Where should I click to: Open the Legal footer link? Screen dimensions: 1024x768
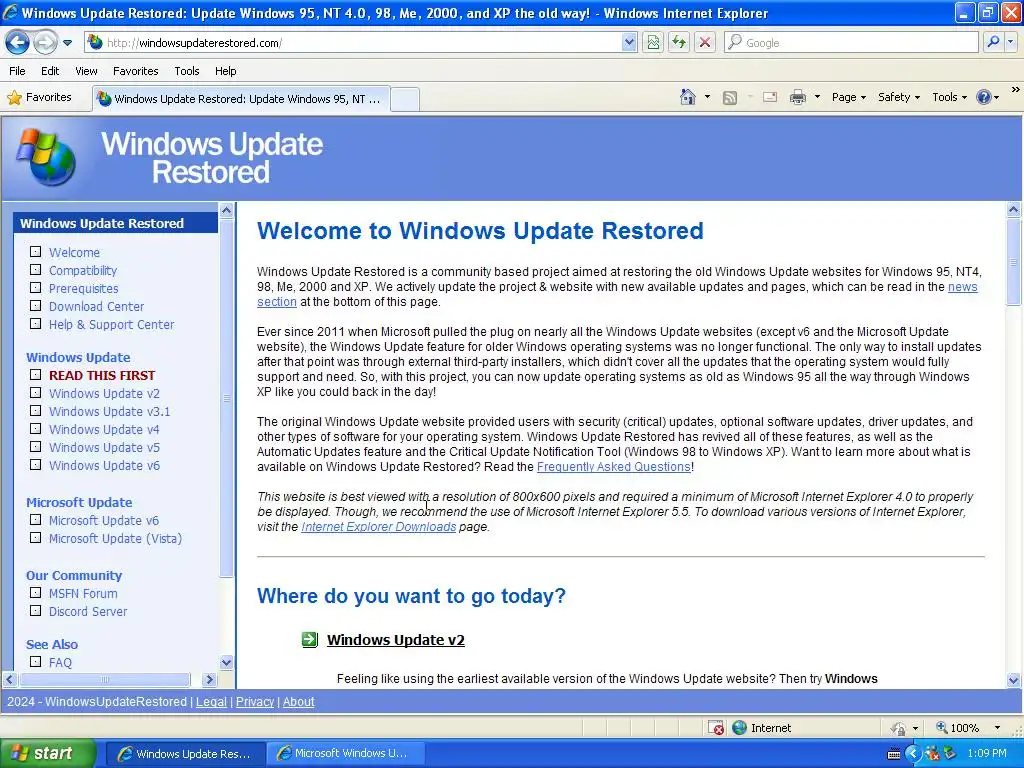pyautogui.click(x=212, y=701)
